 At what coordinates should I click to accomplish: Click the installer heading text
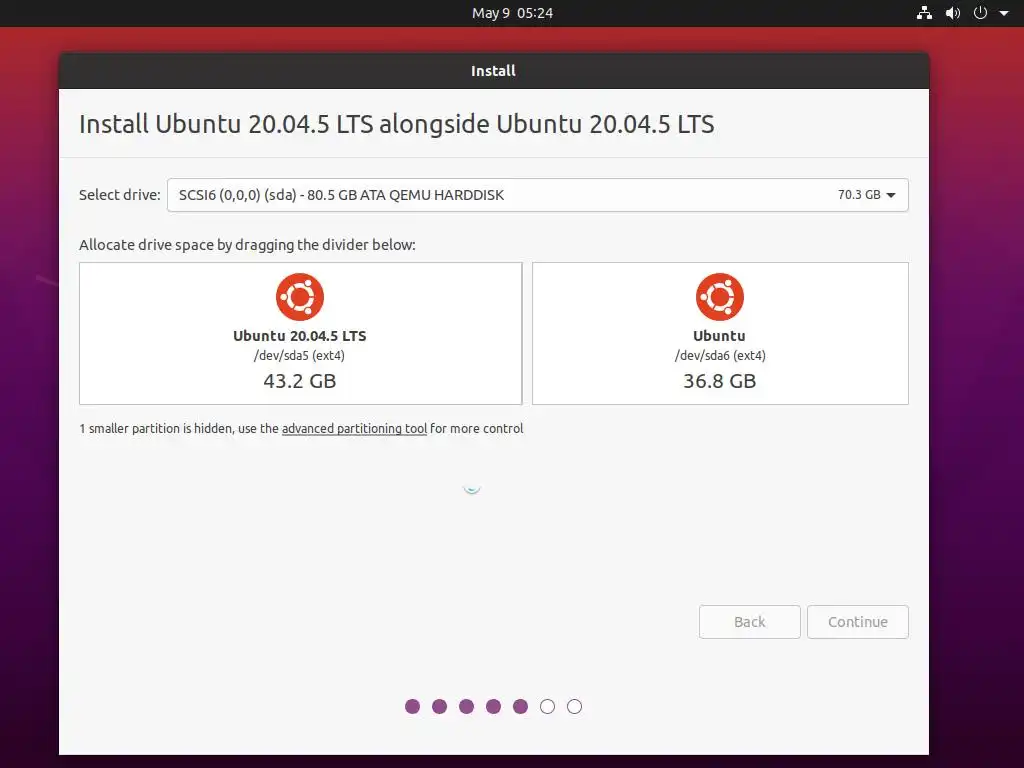pyautogui.click(x=396, y=124)
